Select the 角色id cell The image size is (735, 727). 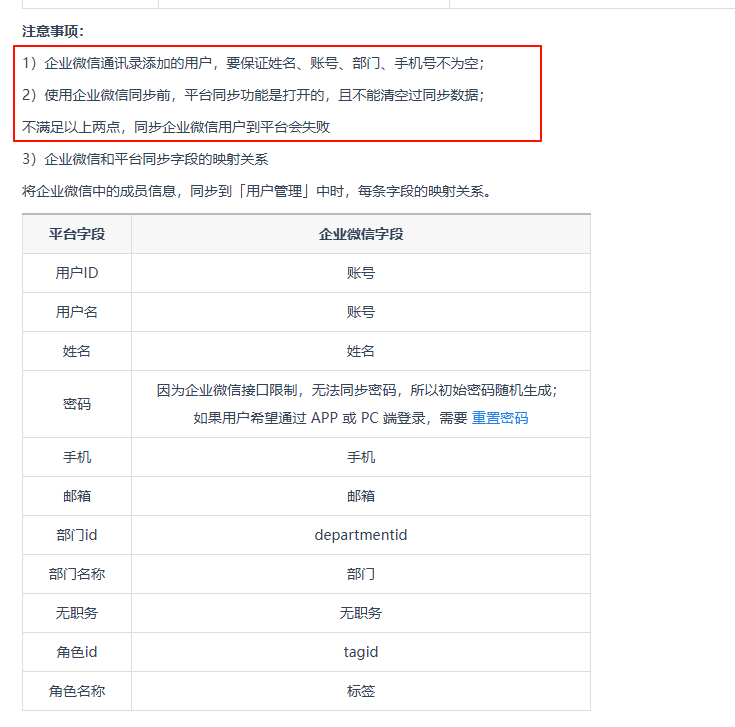coord(77,652)
